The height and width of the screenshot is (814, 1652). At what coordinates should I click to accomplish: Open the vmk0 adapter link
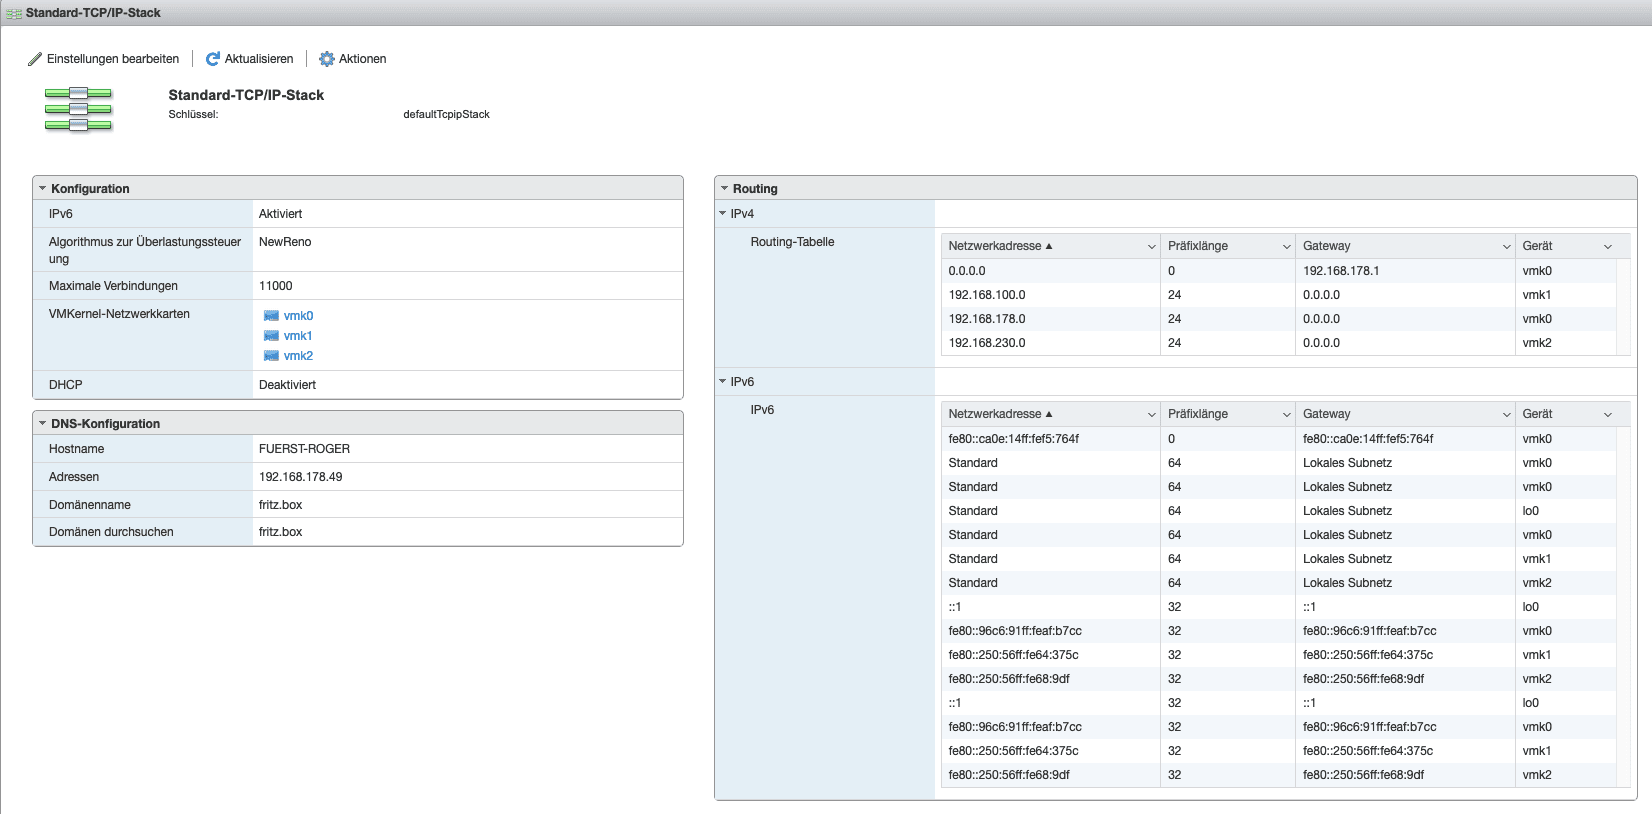pyautogui.click(x=298, y=316)
